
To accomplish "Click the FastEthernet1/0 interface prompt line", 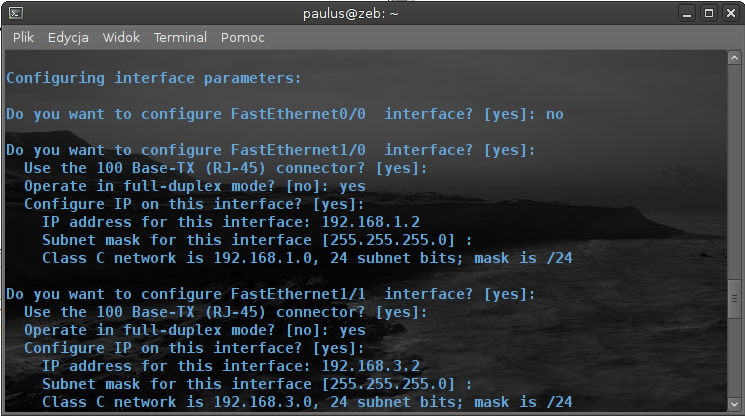I will click(270, 150).
